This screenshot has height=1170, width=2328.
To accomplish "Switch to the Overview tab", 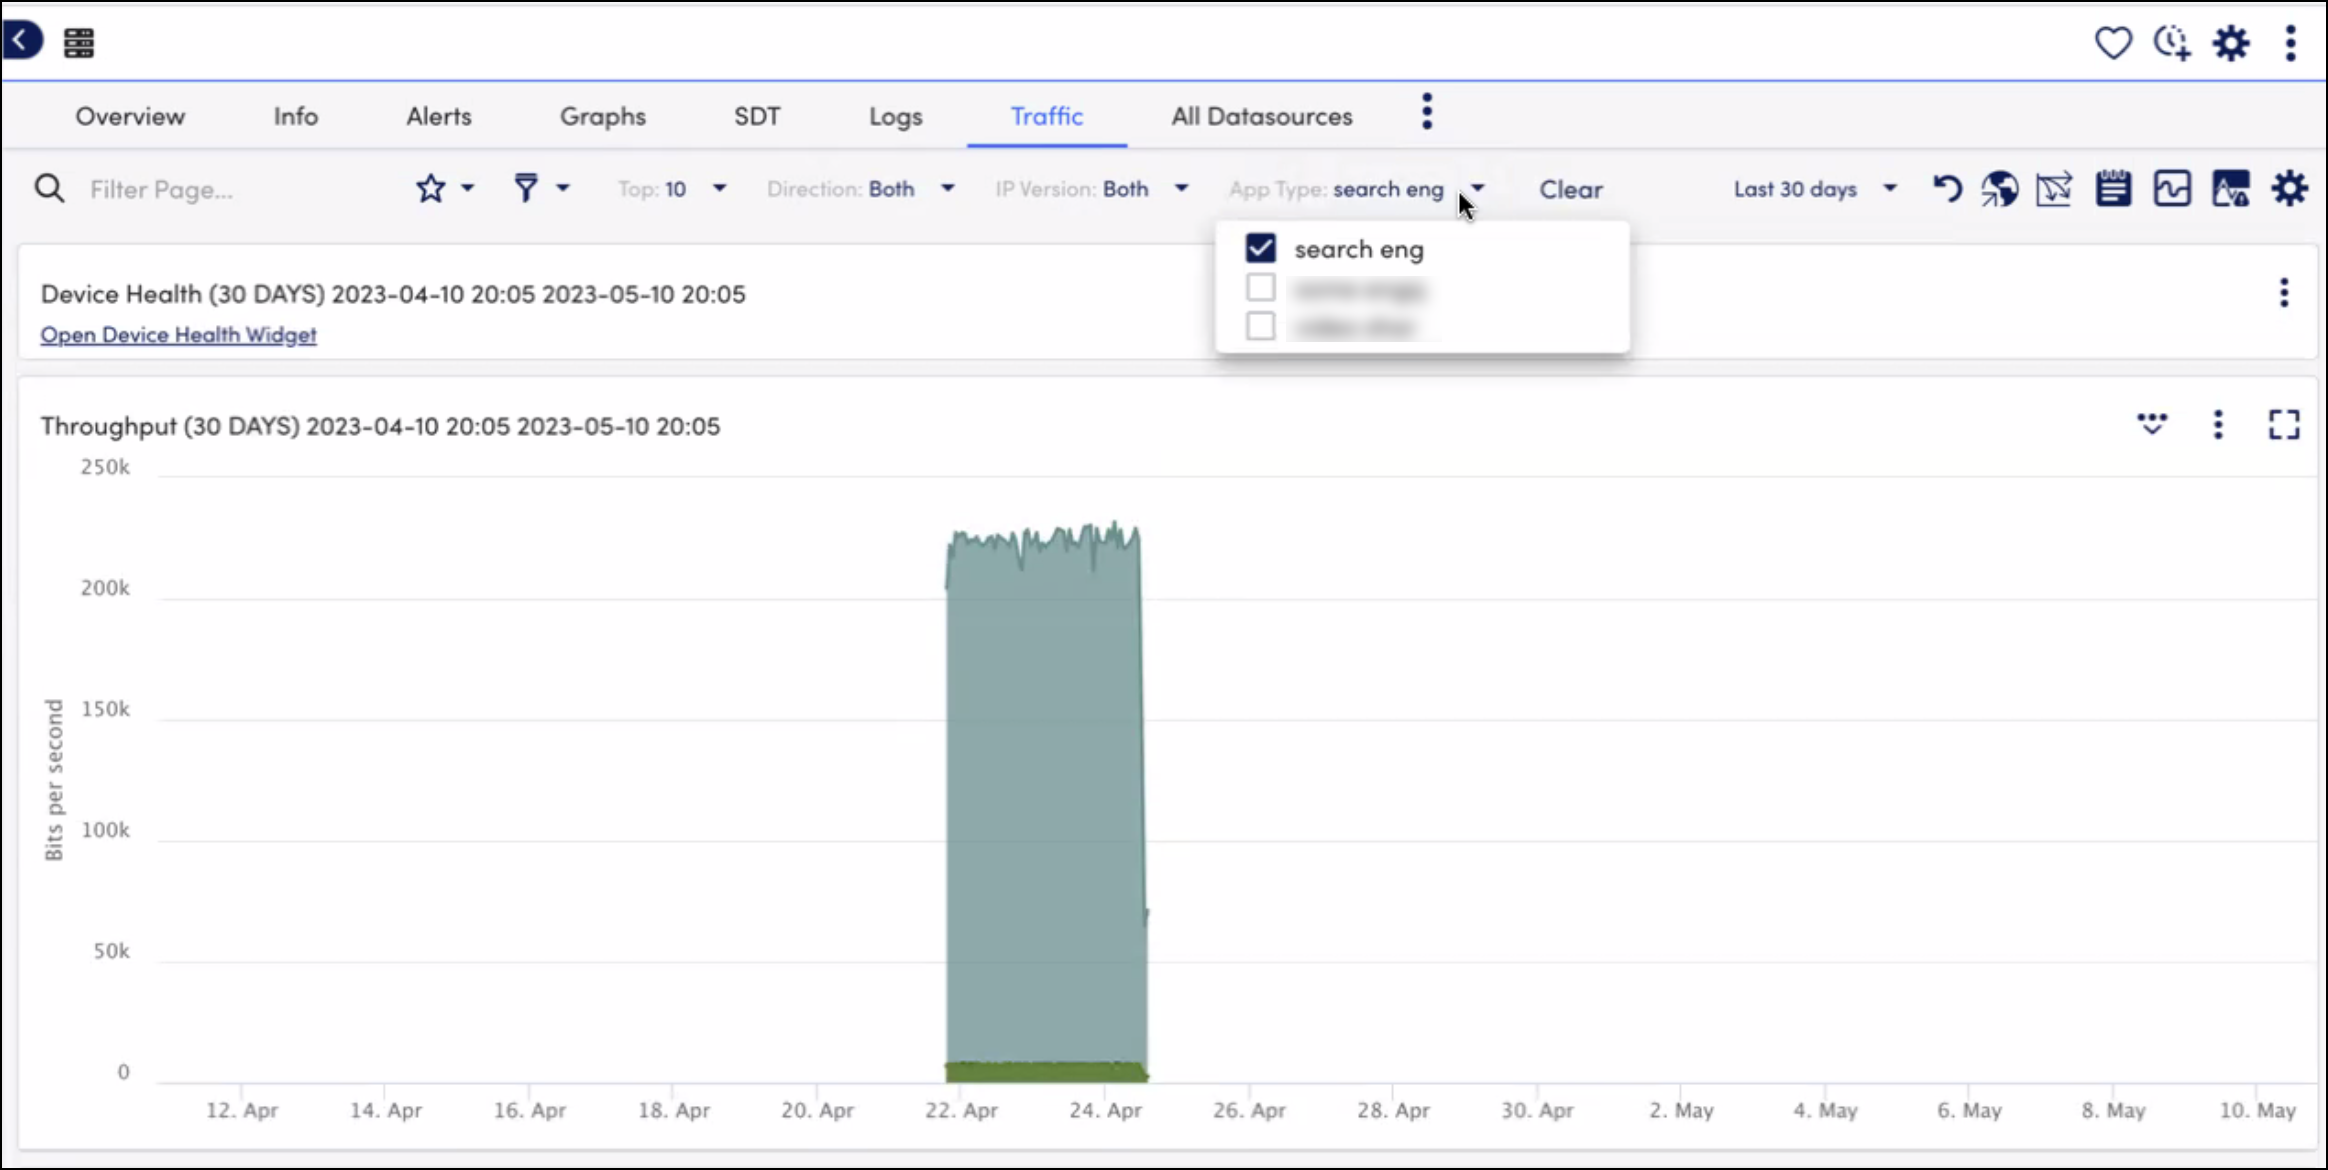I will pos(130,116).
